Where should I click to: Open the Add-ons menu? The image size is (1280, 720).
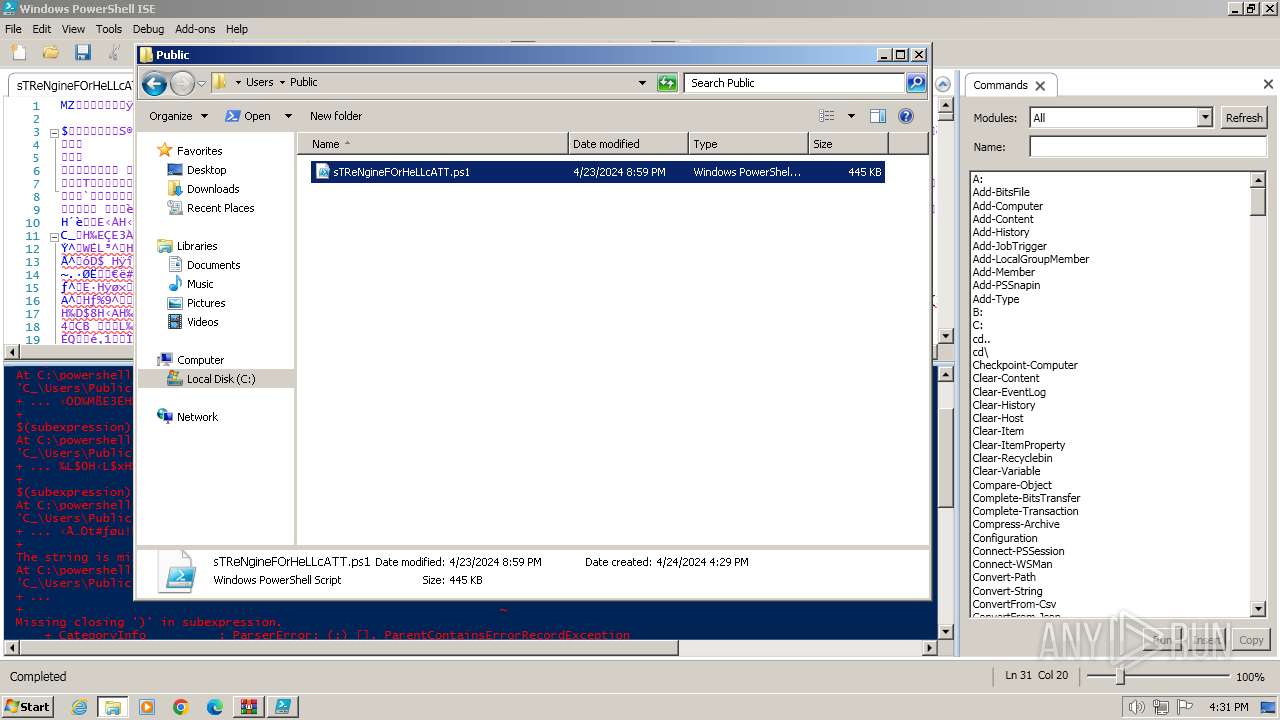click(194, 29)
